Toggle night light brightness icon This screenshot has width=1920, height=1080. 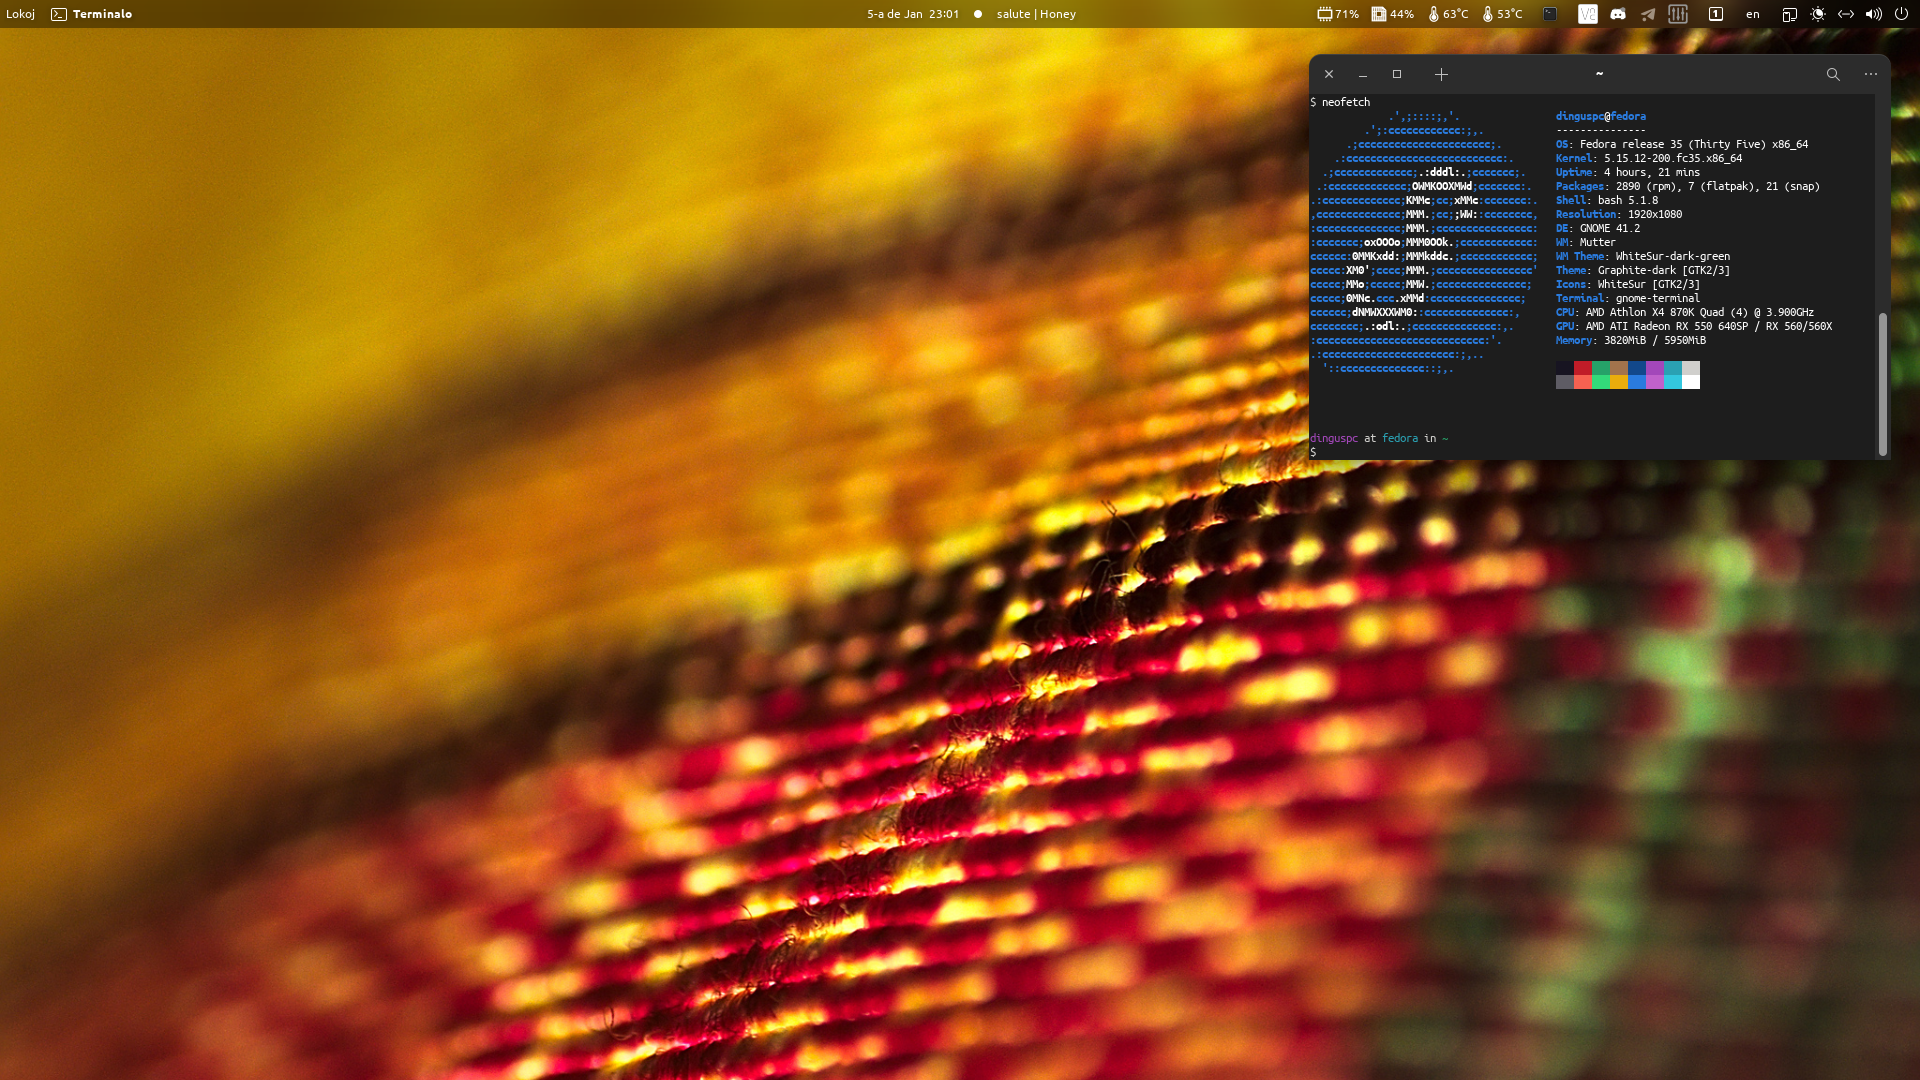[x=1818, y=14]
